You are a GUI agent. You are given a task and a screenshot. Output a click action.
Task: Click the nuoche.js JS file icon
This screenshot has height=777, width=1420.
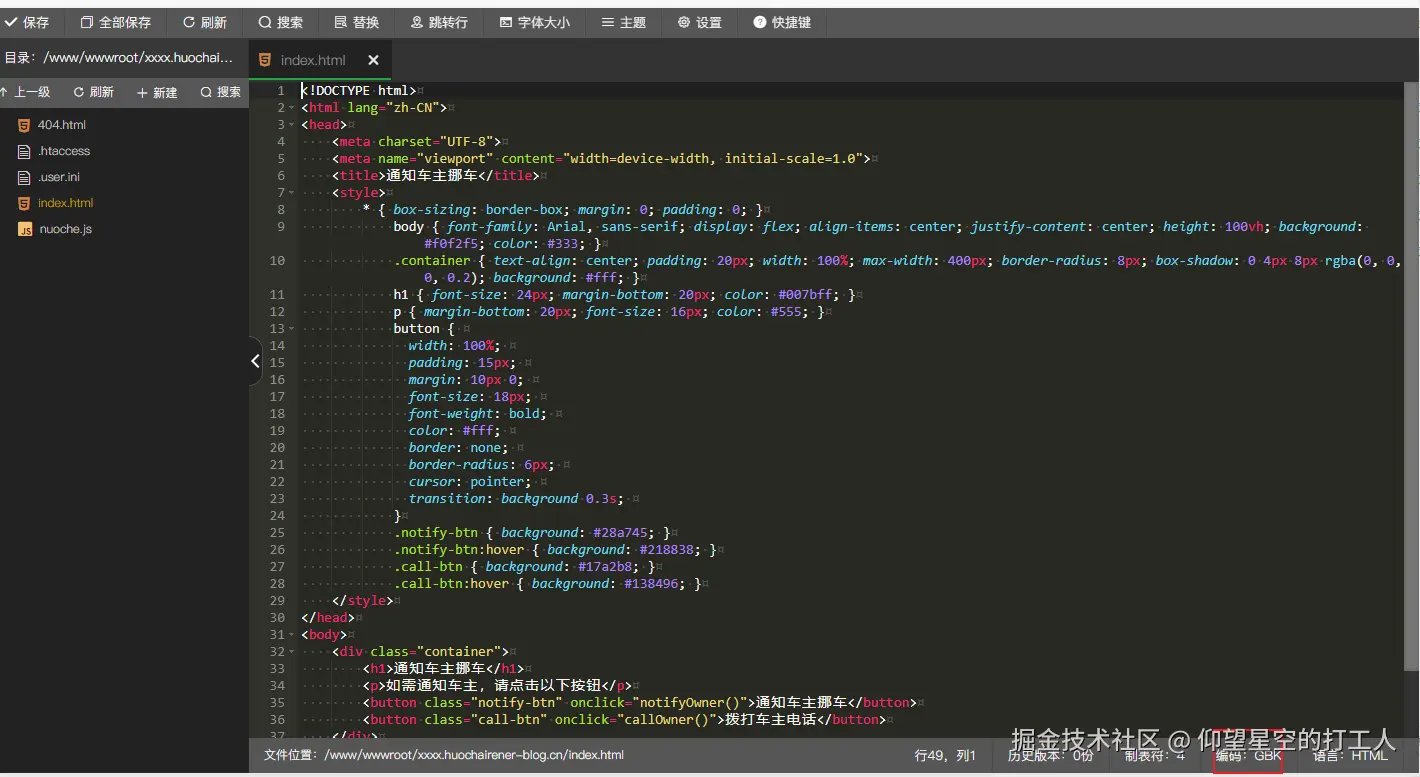pos(24,229)
